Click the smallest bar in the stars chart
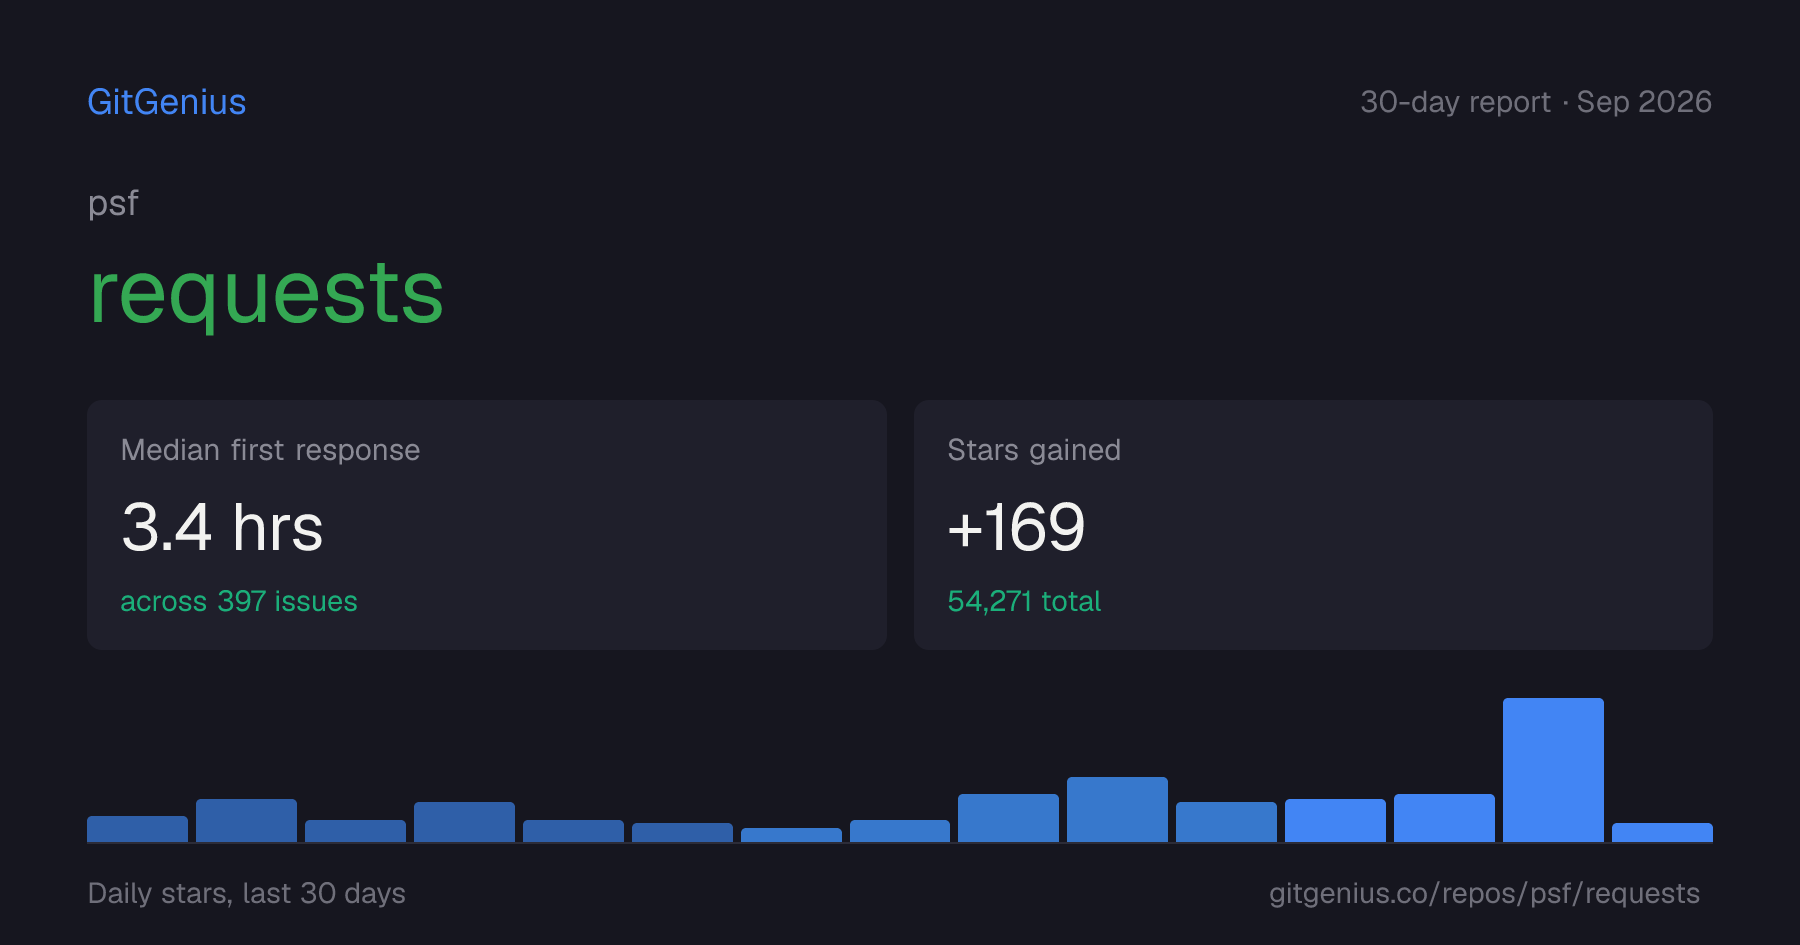 tap(791, 835)
